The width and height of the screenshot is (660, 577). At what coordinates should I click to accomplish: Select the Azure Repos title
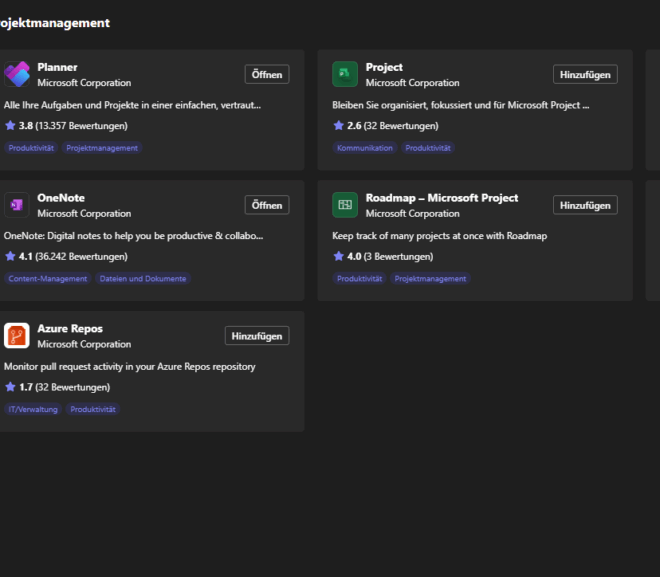point(70,329)
